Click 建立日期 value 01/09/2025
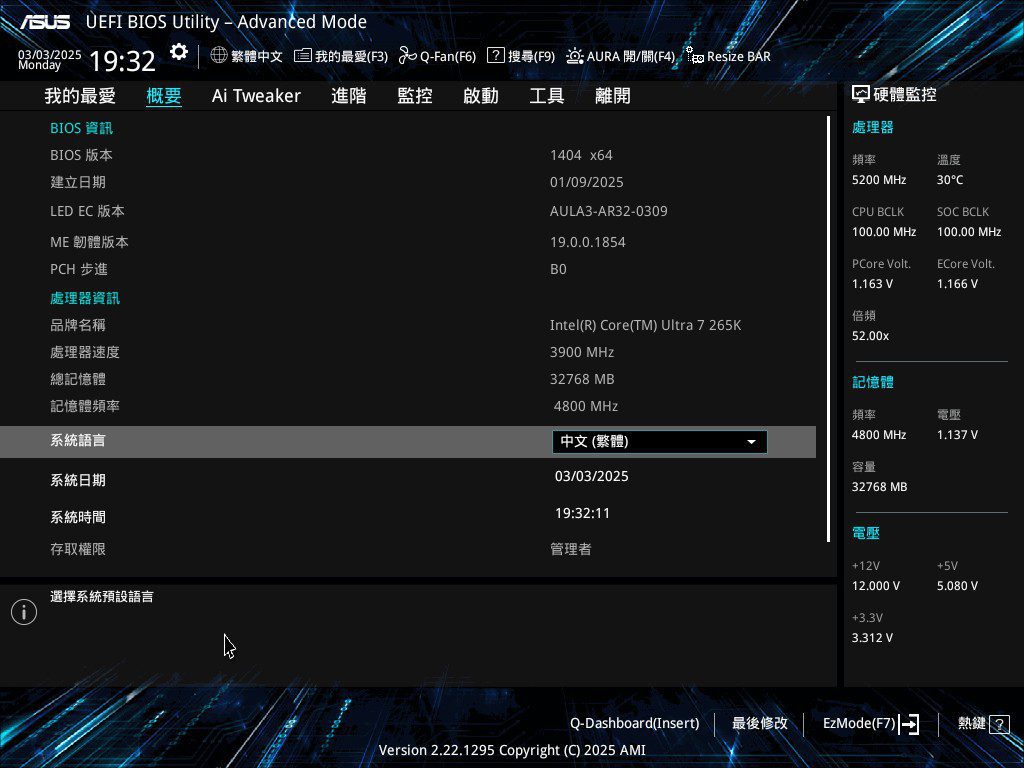The image size is (1024, 768). coord(586,182)
